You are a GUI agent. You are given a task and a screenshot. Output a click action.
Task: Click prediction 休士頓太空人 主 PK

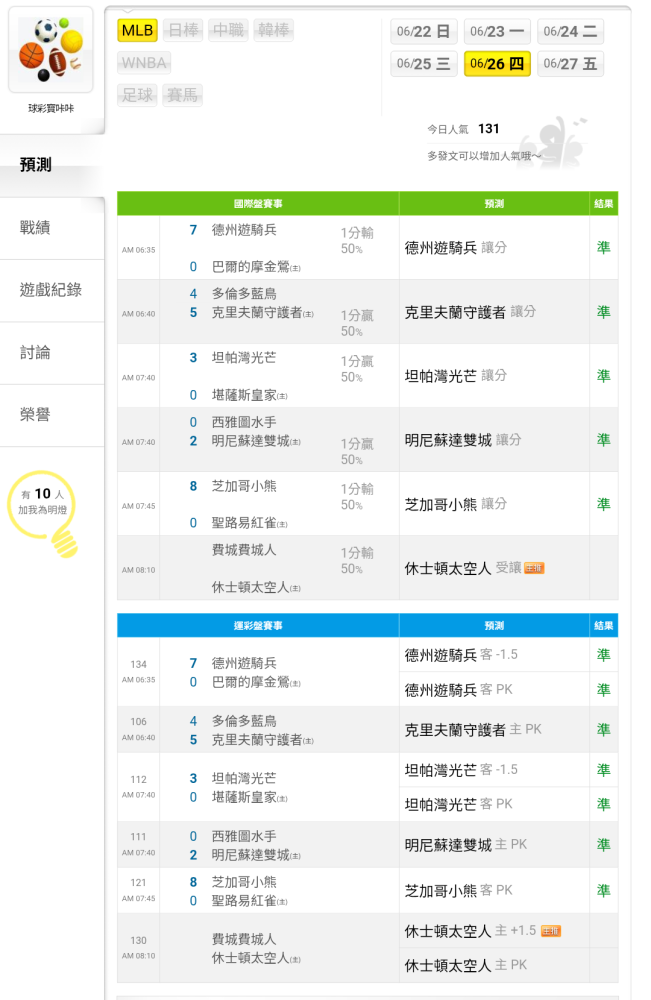(x=465, y=966)
